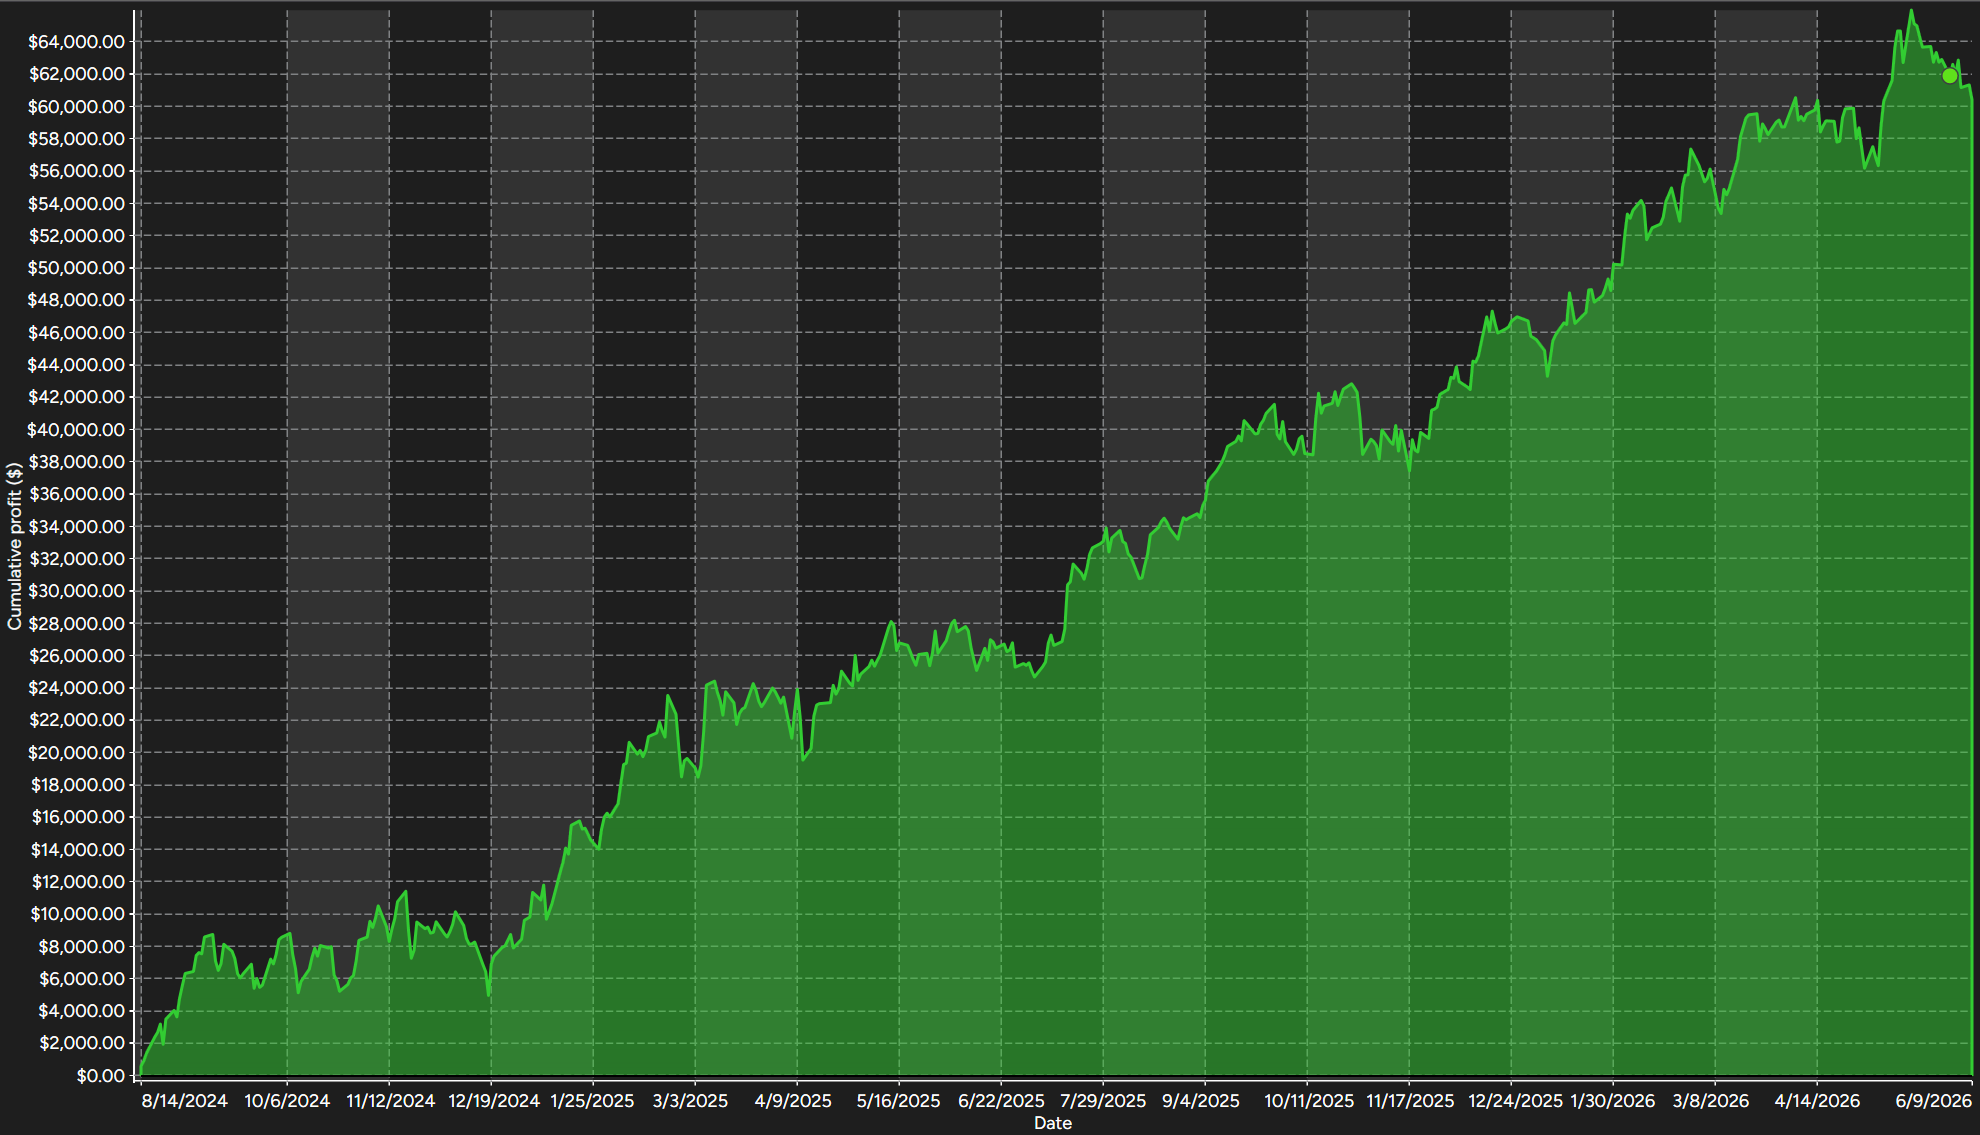Click the $50,000.00 y-axis label
Screen dimensions: 1980x1135
tap(77, 268)
